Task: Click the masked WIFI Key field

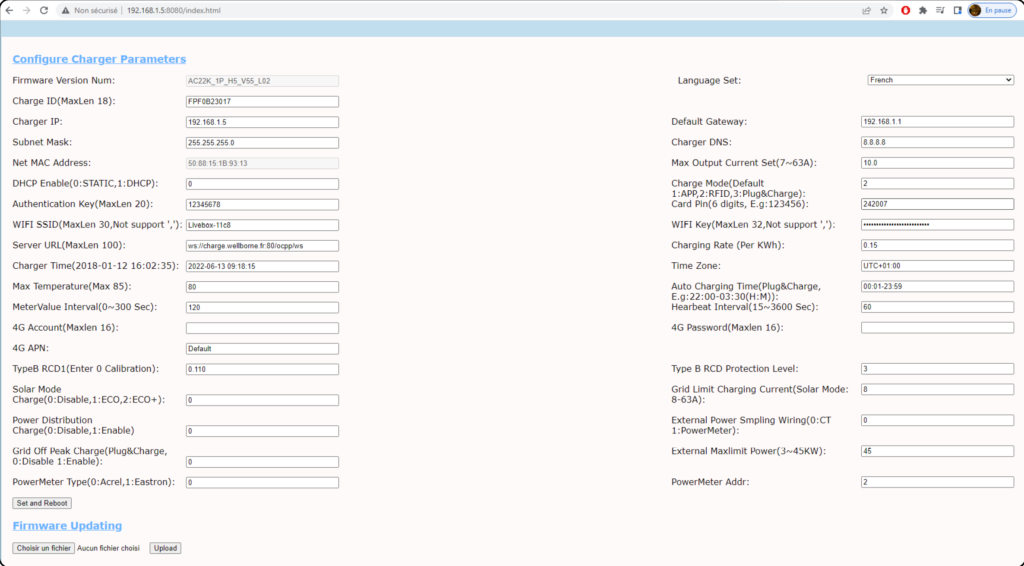Action: point(937,225)
